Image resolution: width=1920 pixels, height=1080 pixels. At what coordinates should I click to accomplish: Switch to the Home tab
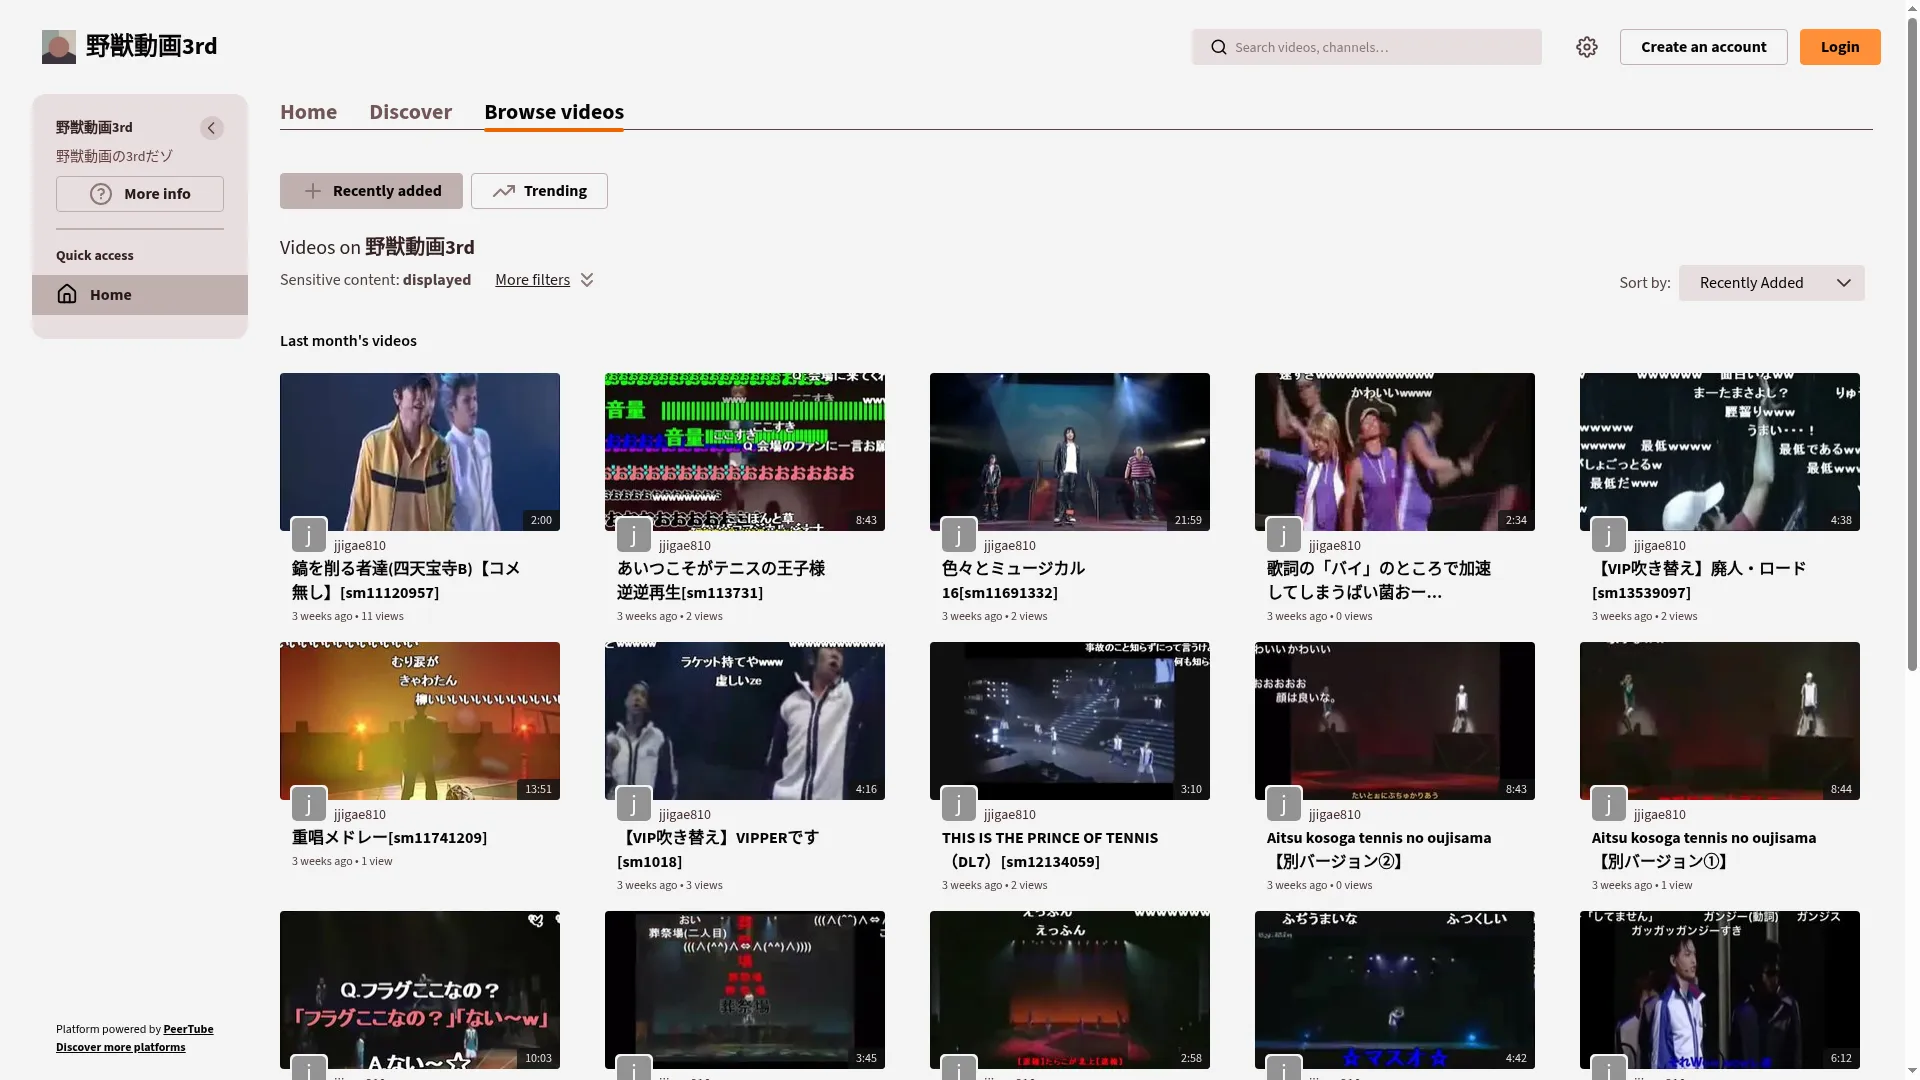coord(308,112)
